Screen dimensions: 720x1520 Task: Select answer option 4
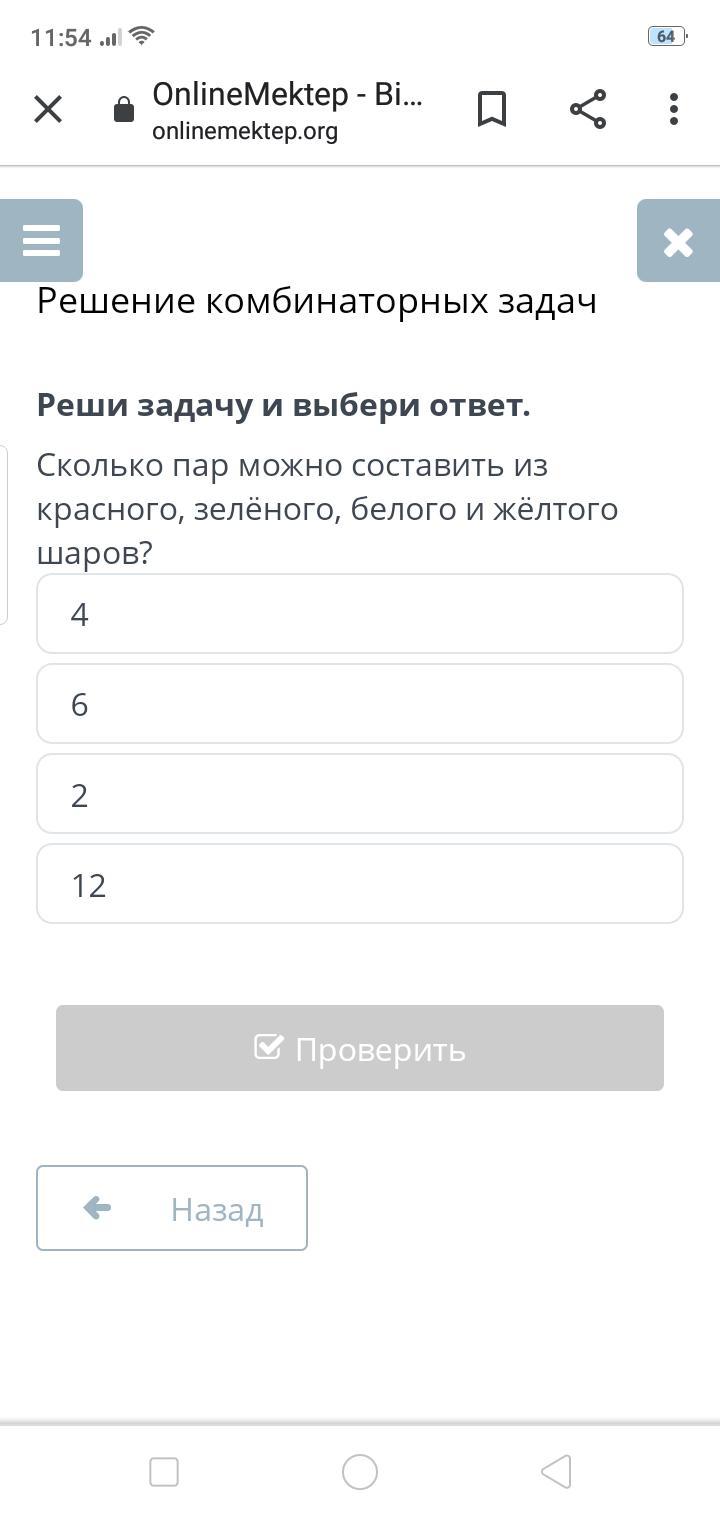(x=360, y=614)
